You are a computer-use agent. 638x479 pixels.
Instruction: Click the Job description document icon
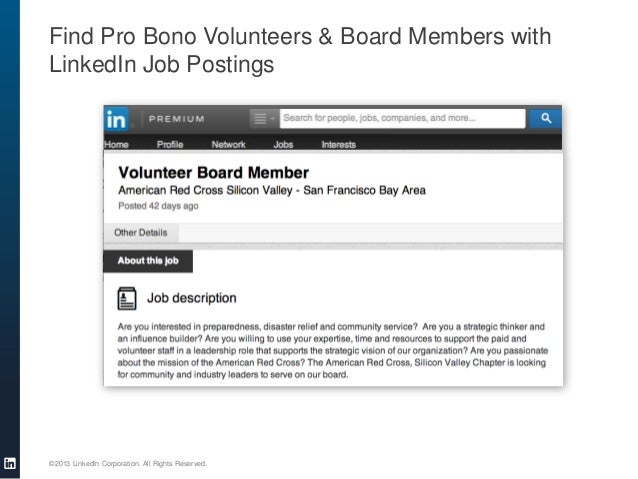[127, 298]
